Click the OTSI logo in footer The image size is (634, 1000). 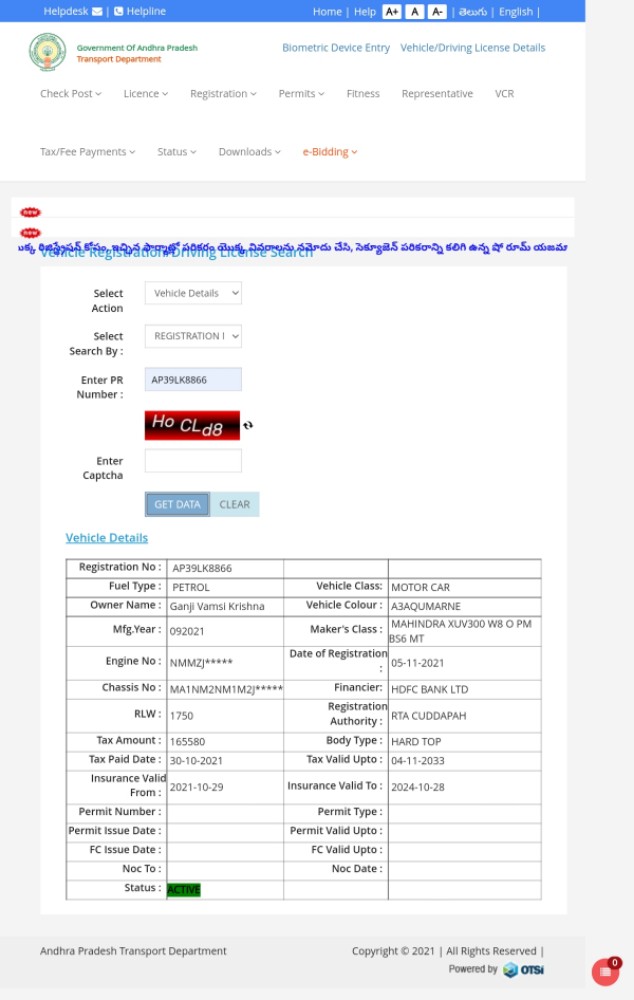pos(524,969)
